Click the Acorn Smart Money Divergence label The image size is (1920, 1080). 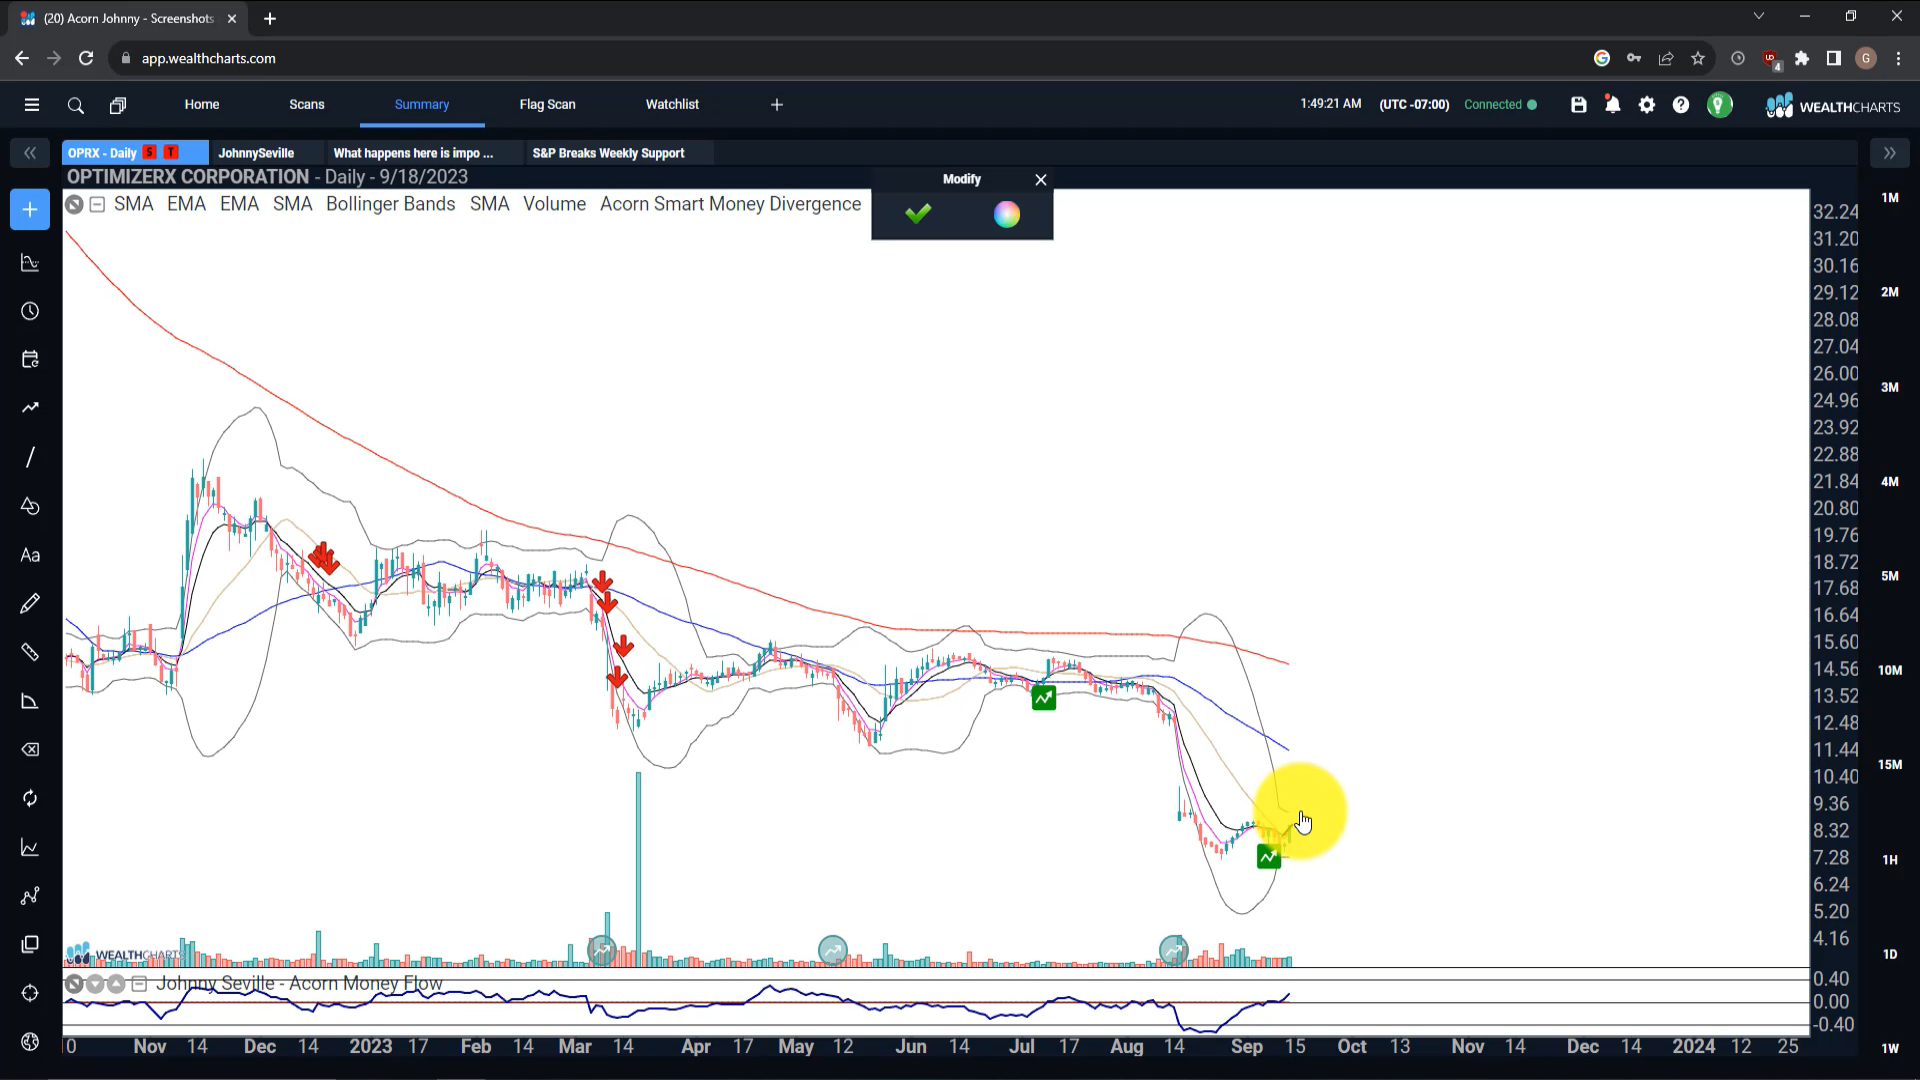pos(730,204)
